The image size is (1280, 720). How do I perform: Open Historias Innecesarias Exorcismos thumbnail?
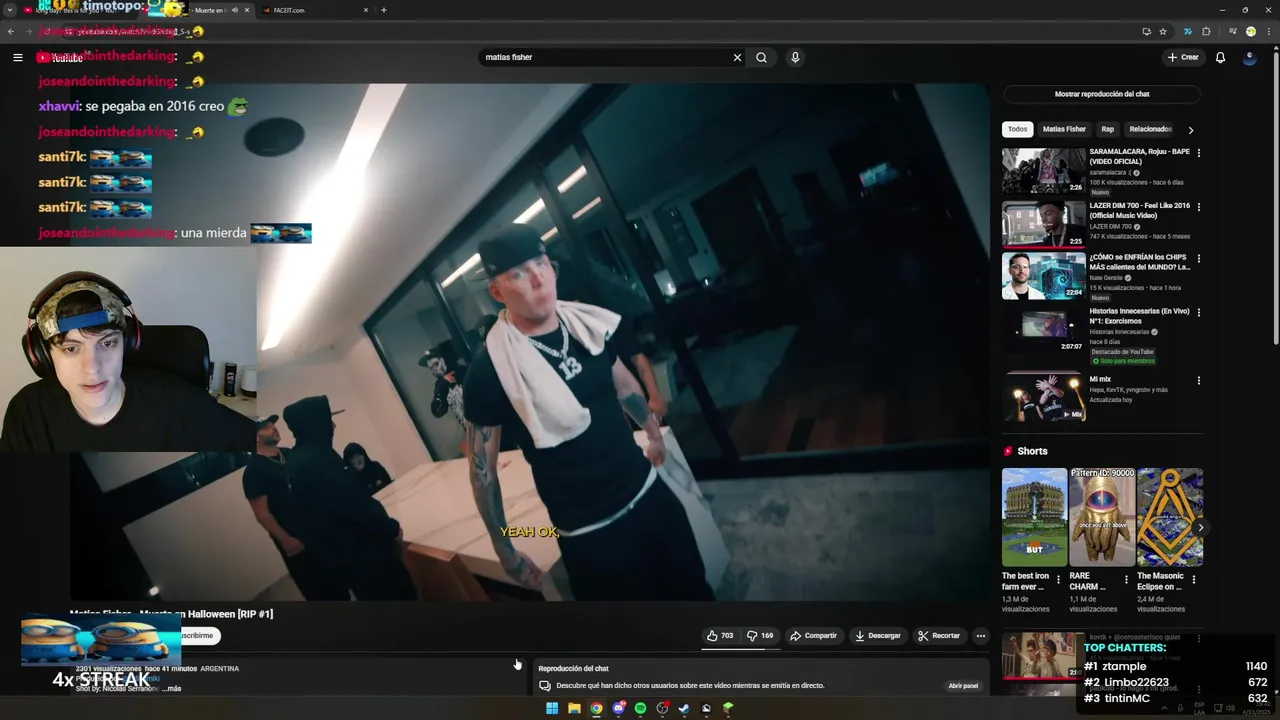[1043, 329]
